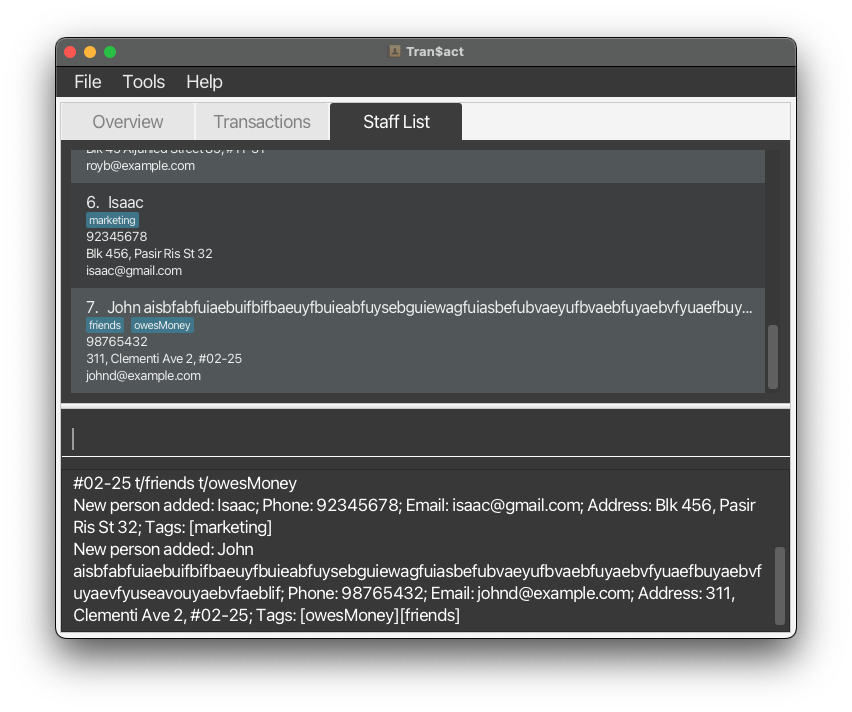Click address Blk 456, Pasir Ris St 32
Screen dimensions: 852x712
[149, 254]
